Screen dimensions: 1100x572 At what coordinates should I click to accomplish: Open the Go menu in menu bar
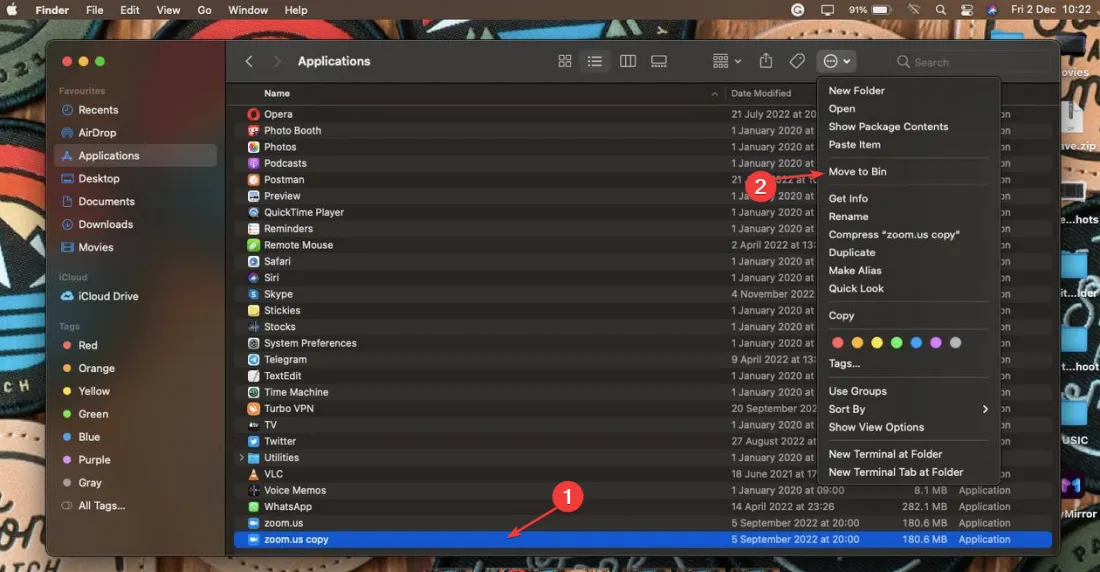pyautogui.click(x=204, y=10)
